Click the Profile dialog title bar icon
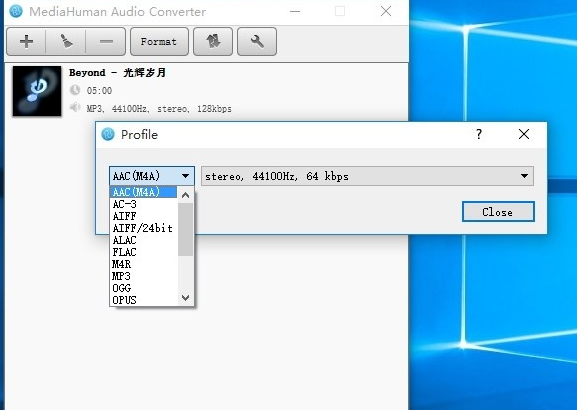This screenshot has height=410, width=577. point(108,134)
